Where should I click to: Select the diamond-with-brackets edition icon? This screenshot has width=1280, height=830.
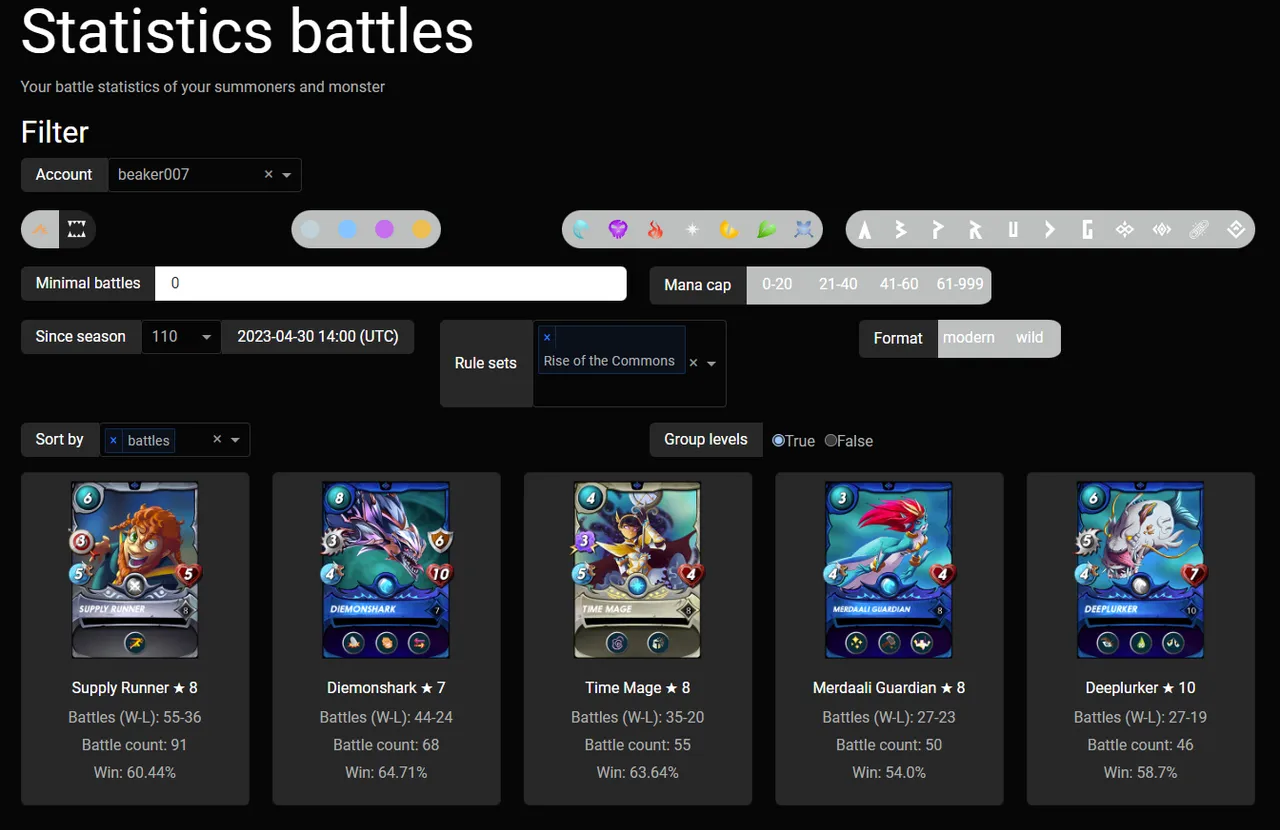click(1162, 230)
